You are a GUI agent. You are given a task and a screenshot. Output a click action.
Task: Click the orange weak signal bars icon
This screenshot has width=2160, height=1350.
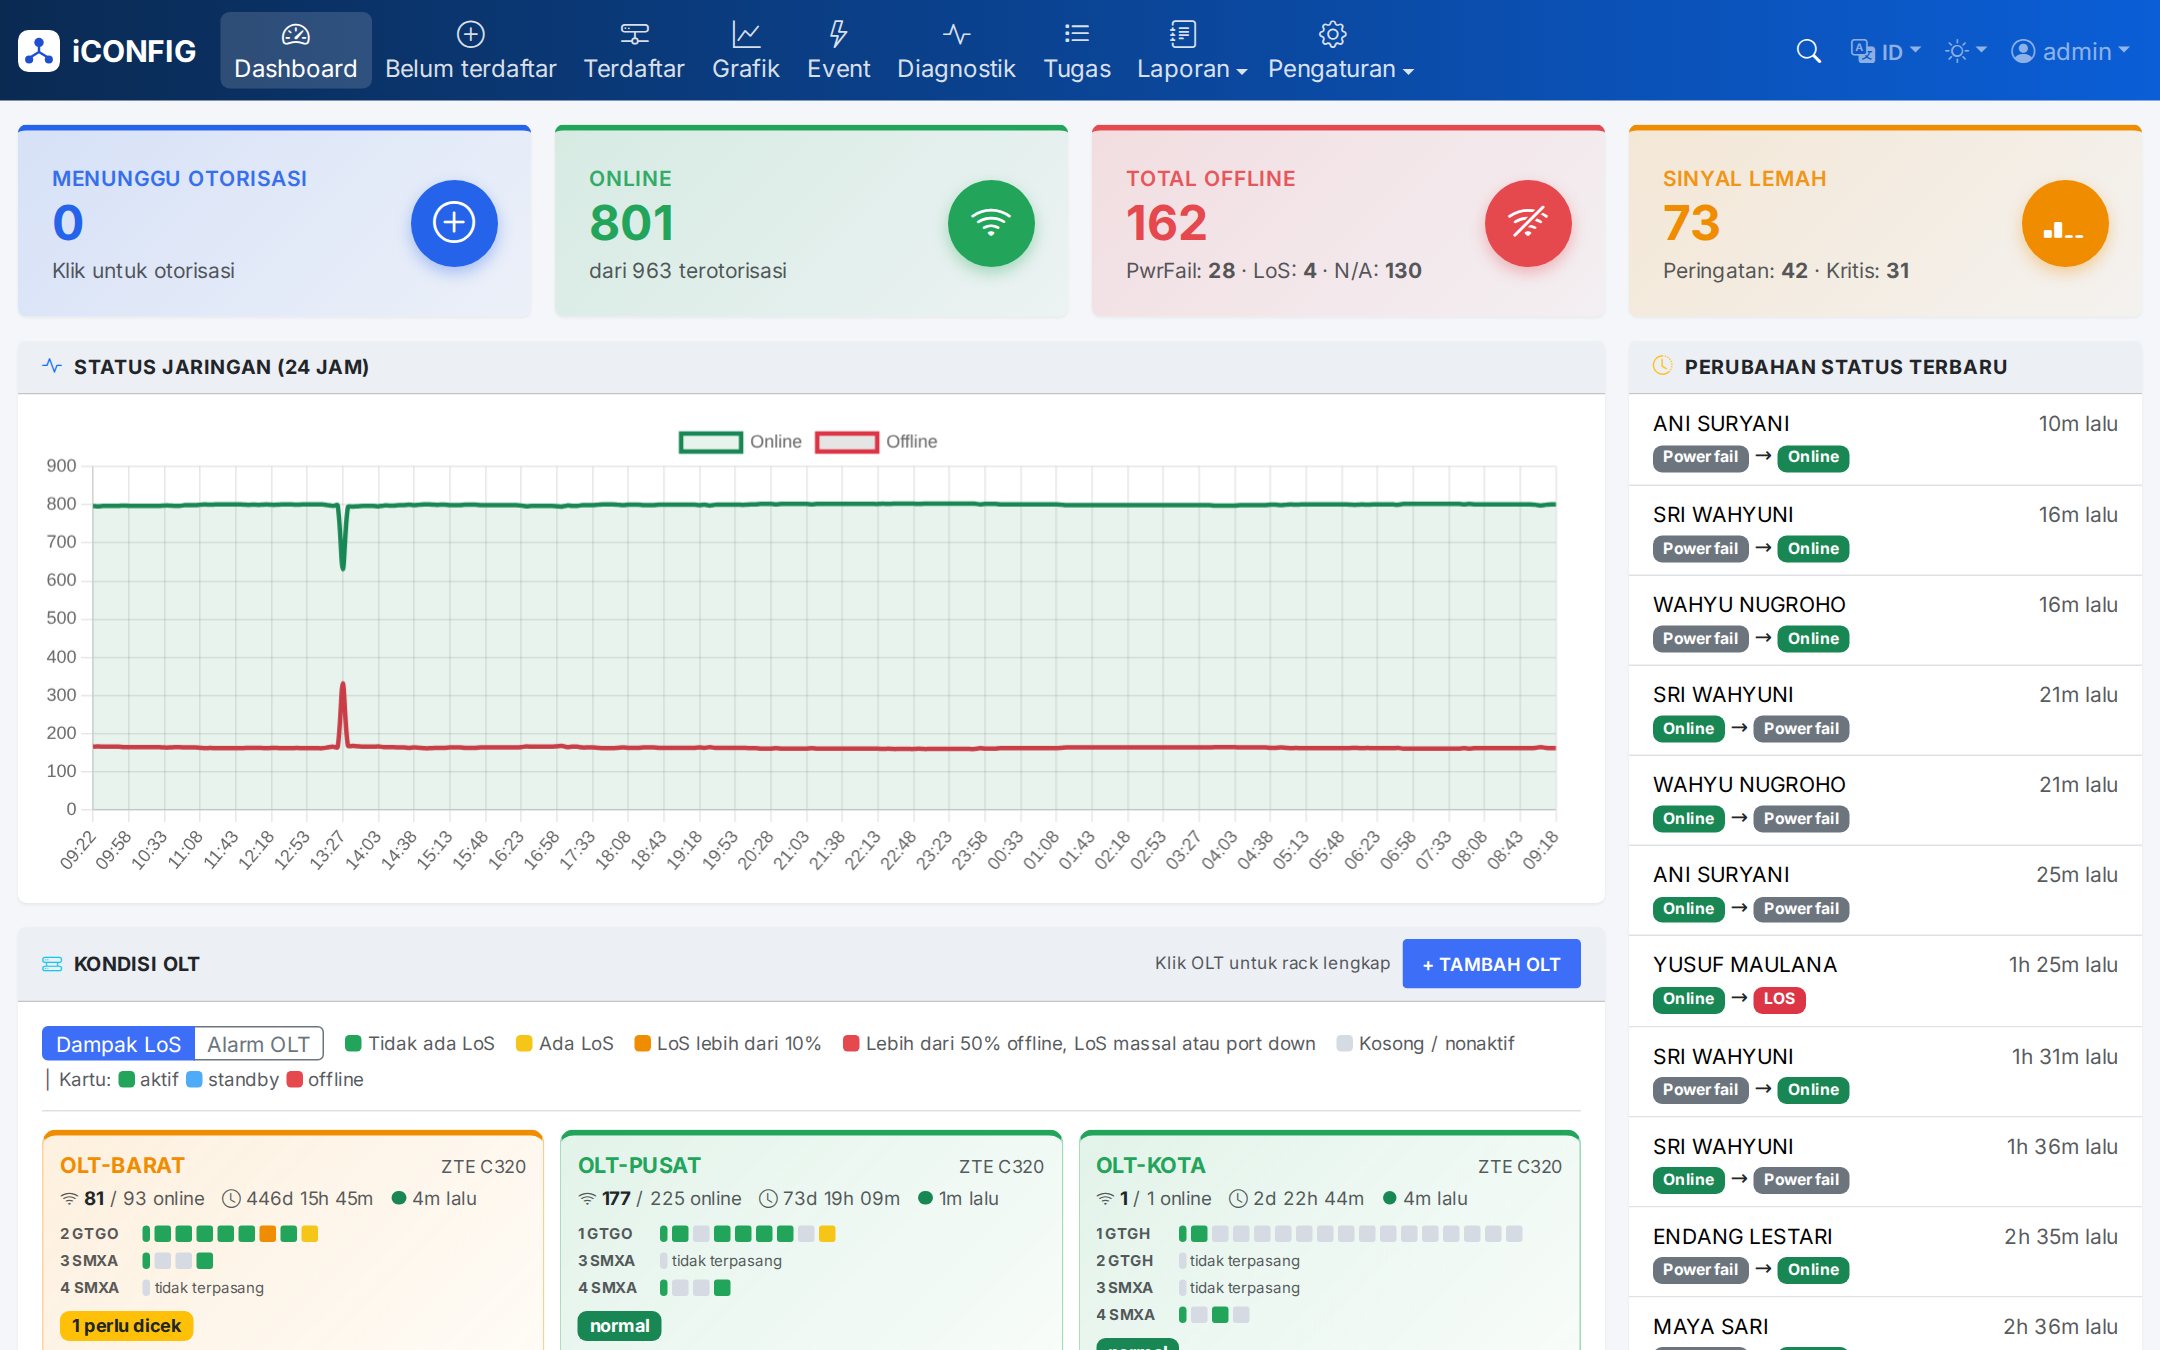[2065, 222]
